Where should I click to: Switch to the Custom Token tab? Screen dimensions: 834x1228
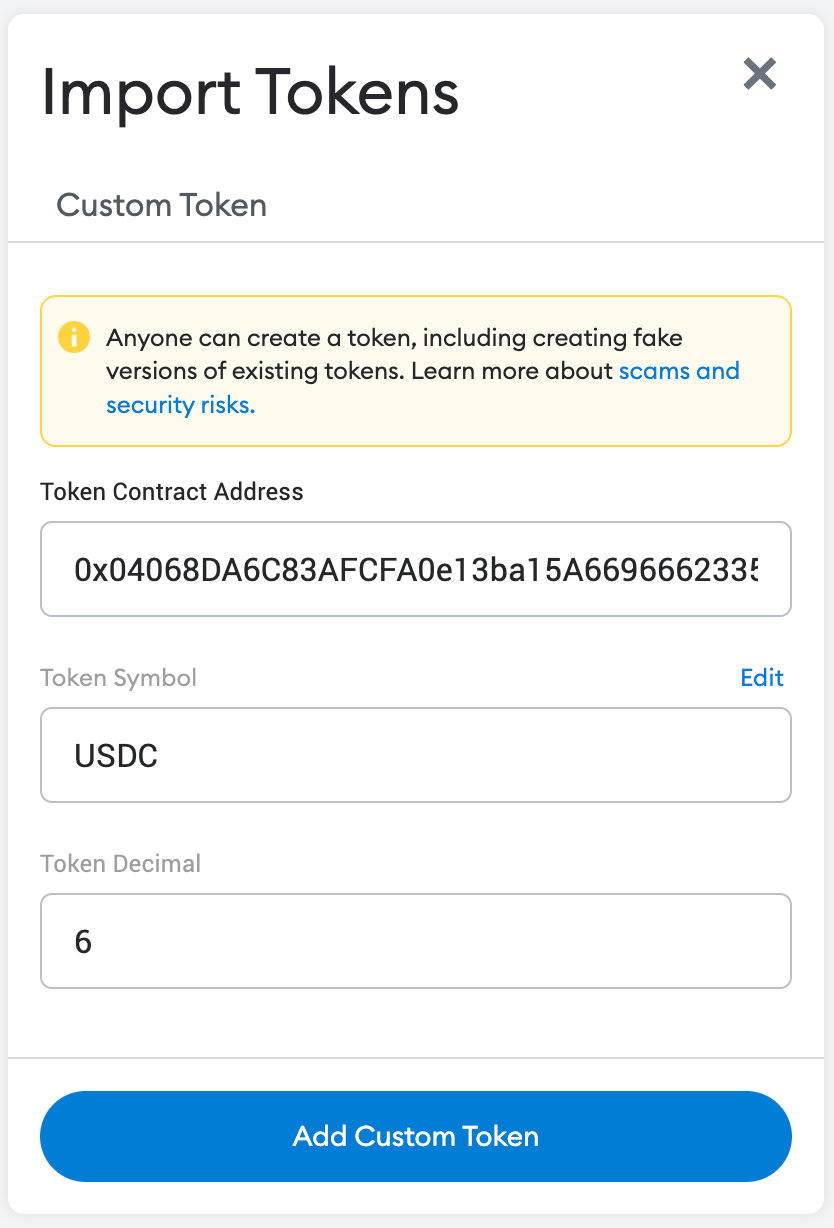161,205
